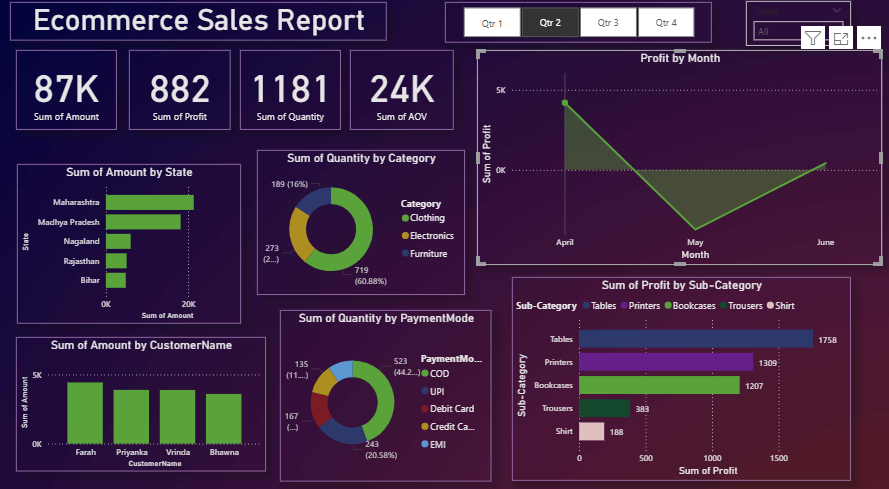
Task: Click COD legend marker in PaymentMode chart
Action: coord(425,373)
